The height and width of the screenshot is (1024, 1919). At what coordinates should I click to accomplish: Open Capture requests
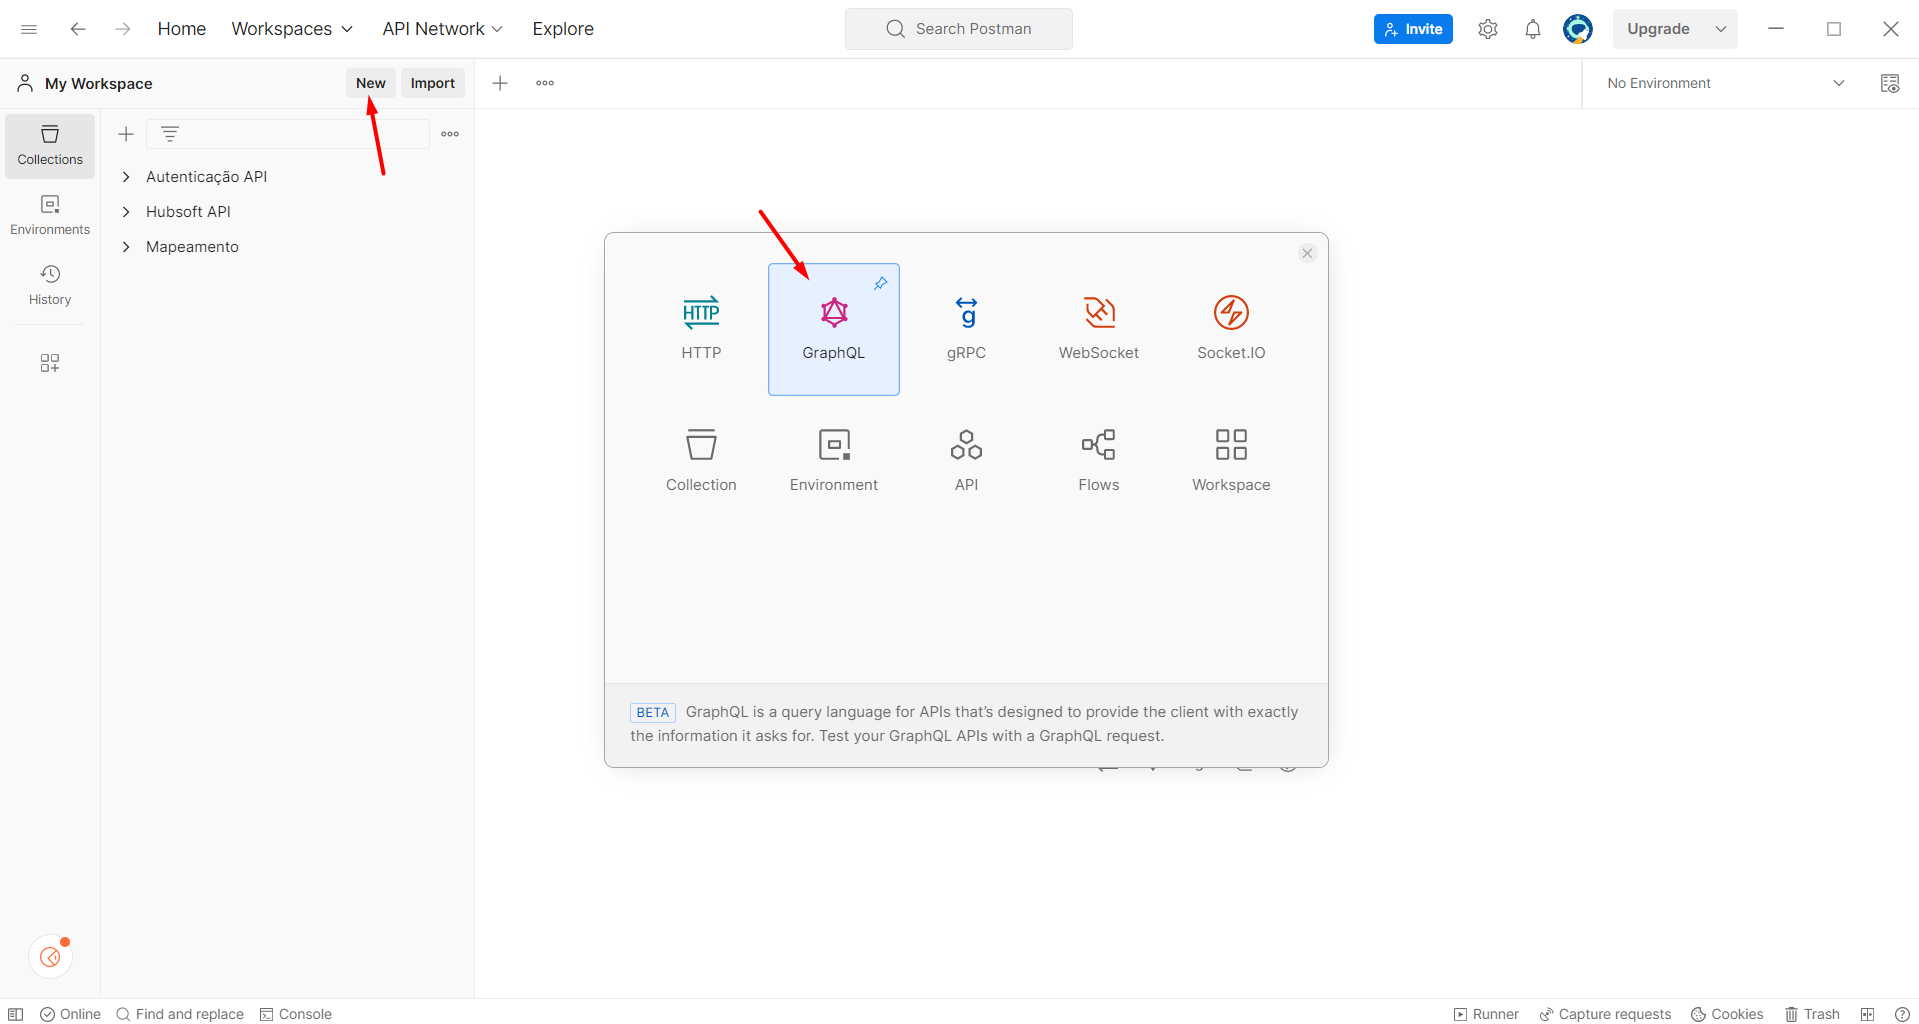coord(1605,1014)
